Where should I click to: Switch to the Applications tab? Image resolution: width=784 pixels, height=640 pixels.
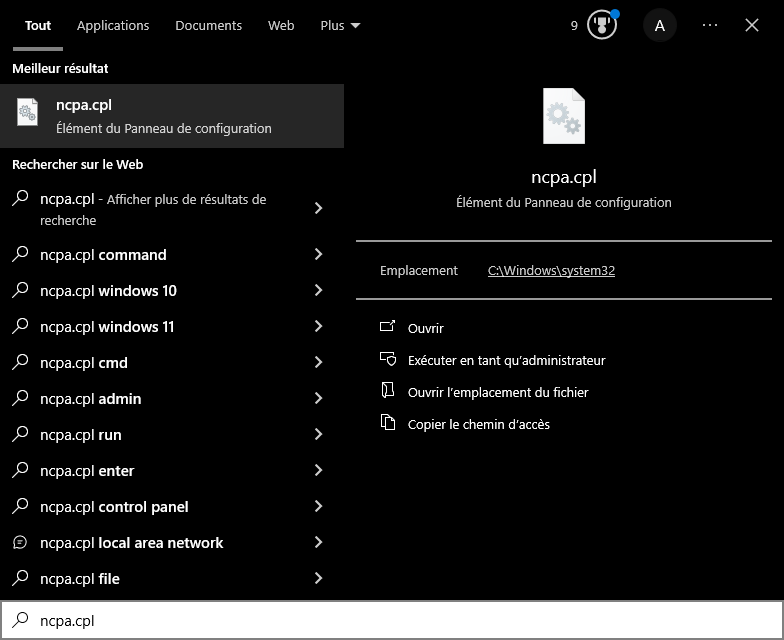click(x=113, y=26)
